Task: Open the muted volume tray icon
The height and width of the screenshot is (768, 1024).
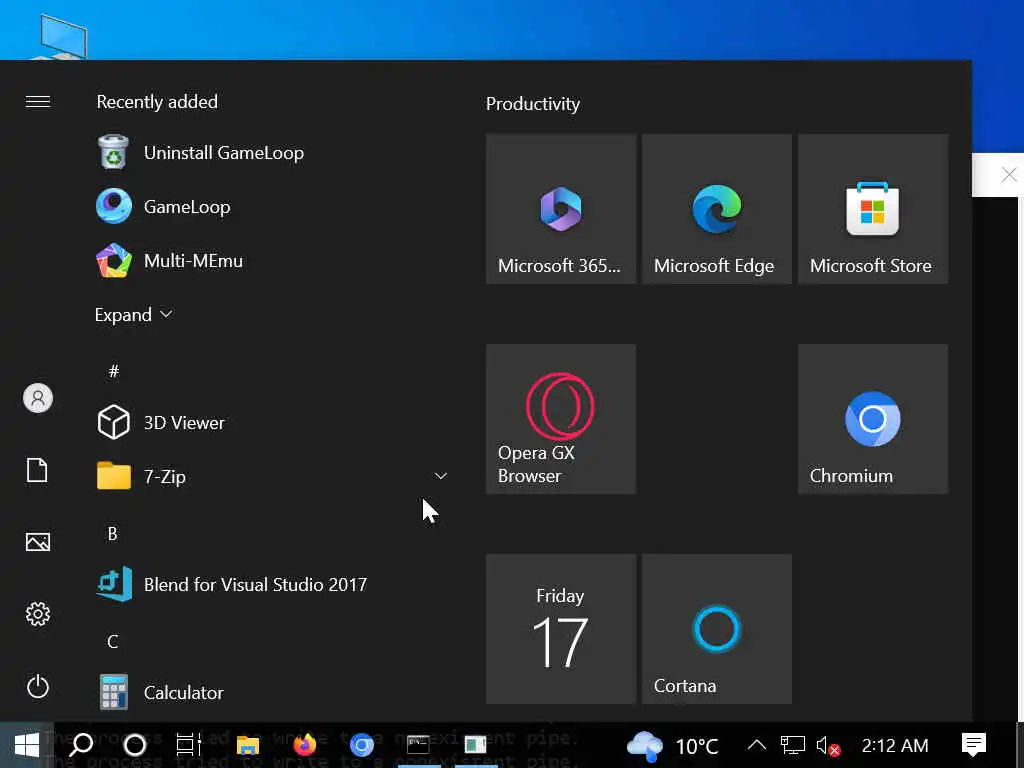Action: (827, 745)
